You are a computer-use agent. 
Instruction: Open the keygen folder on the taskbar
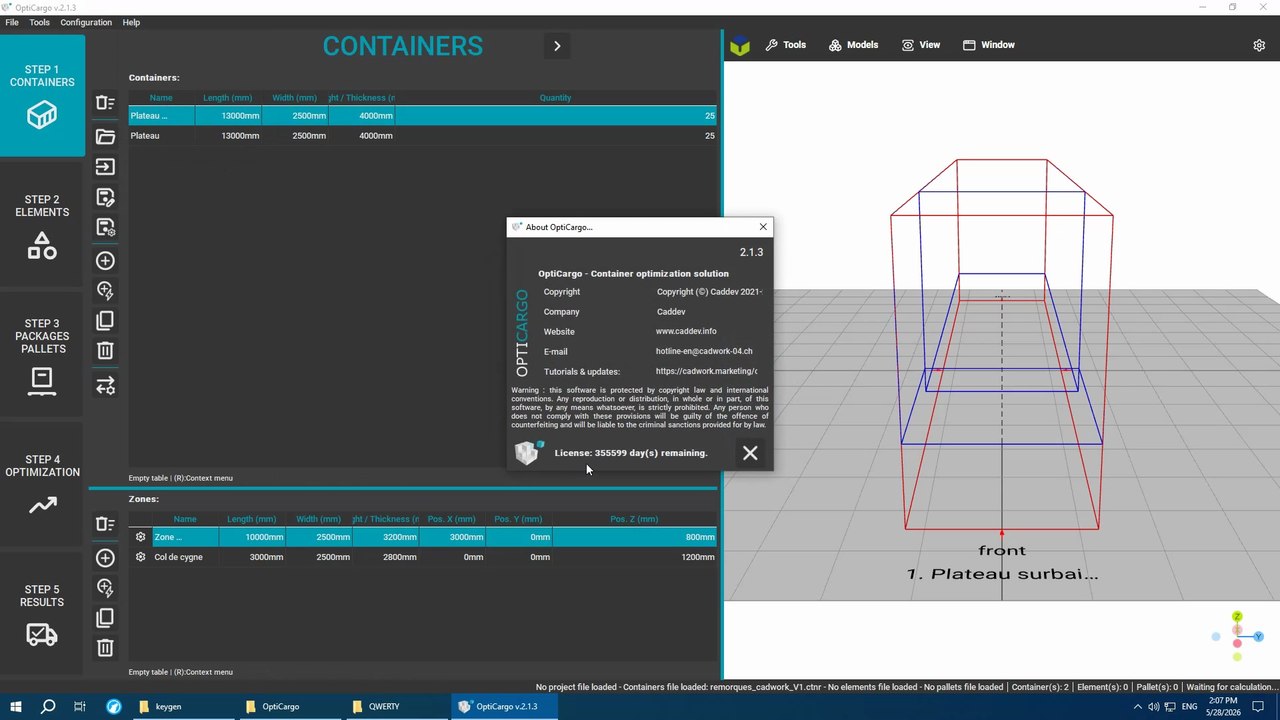click(x=182, y=706)
